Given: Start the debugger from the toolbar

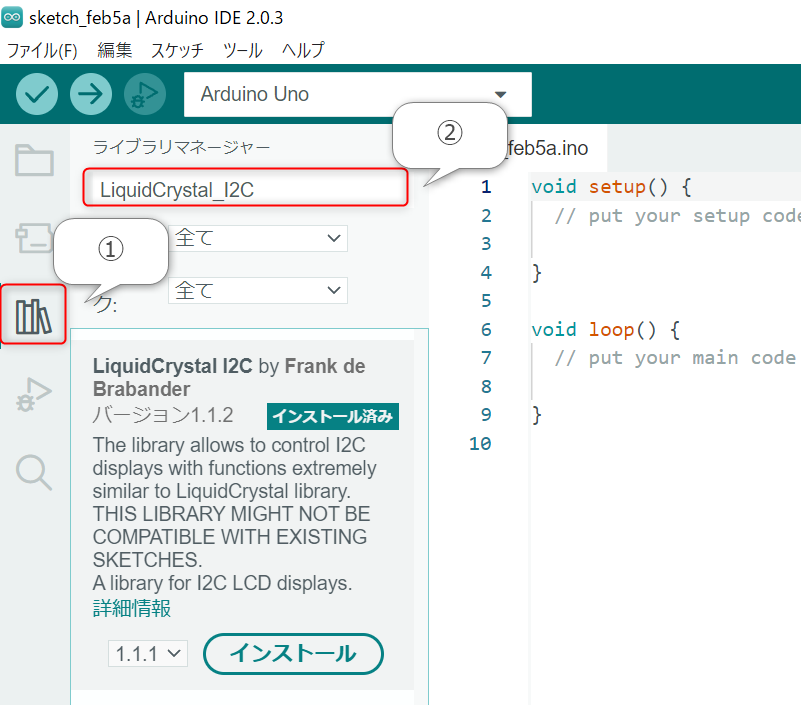Looking at the screenshot, I should click(145, 94).
